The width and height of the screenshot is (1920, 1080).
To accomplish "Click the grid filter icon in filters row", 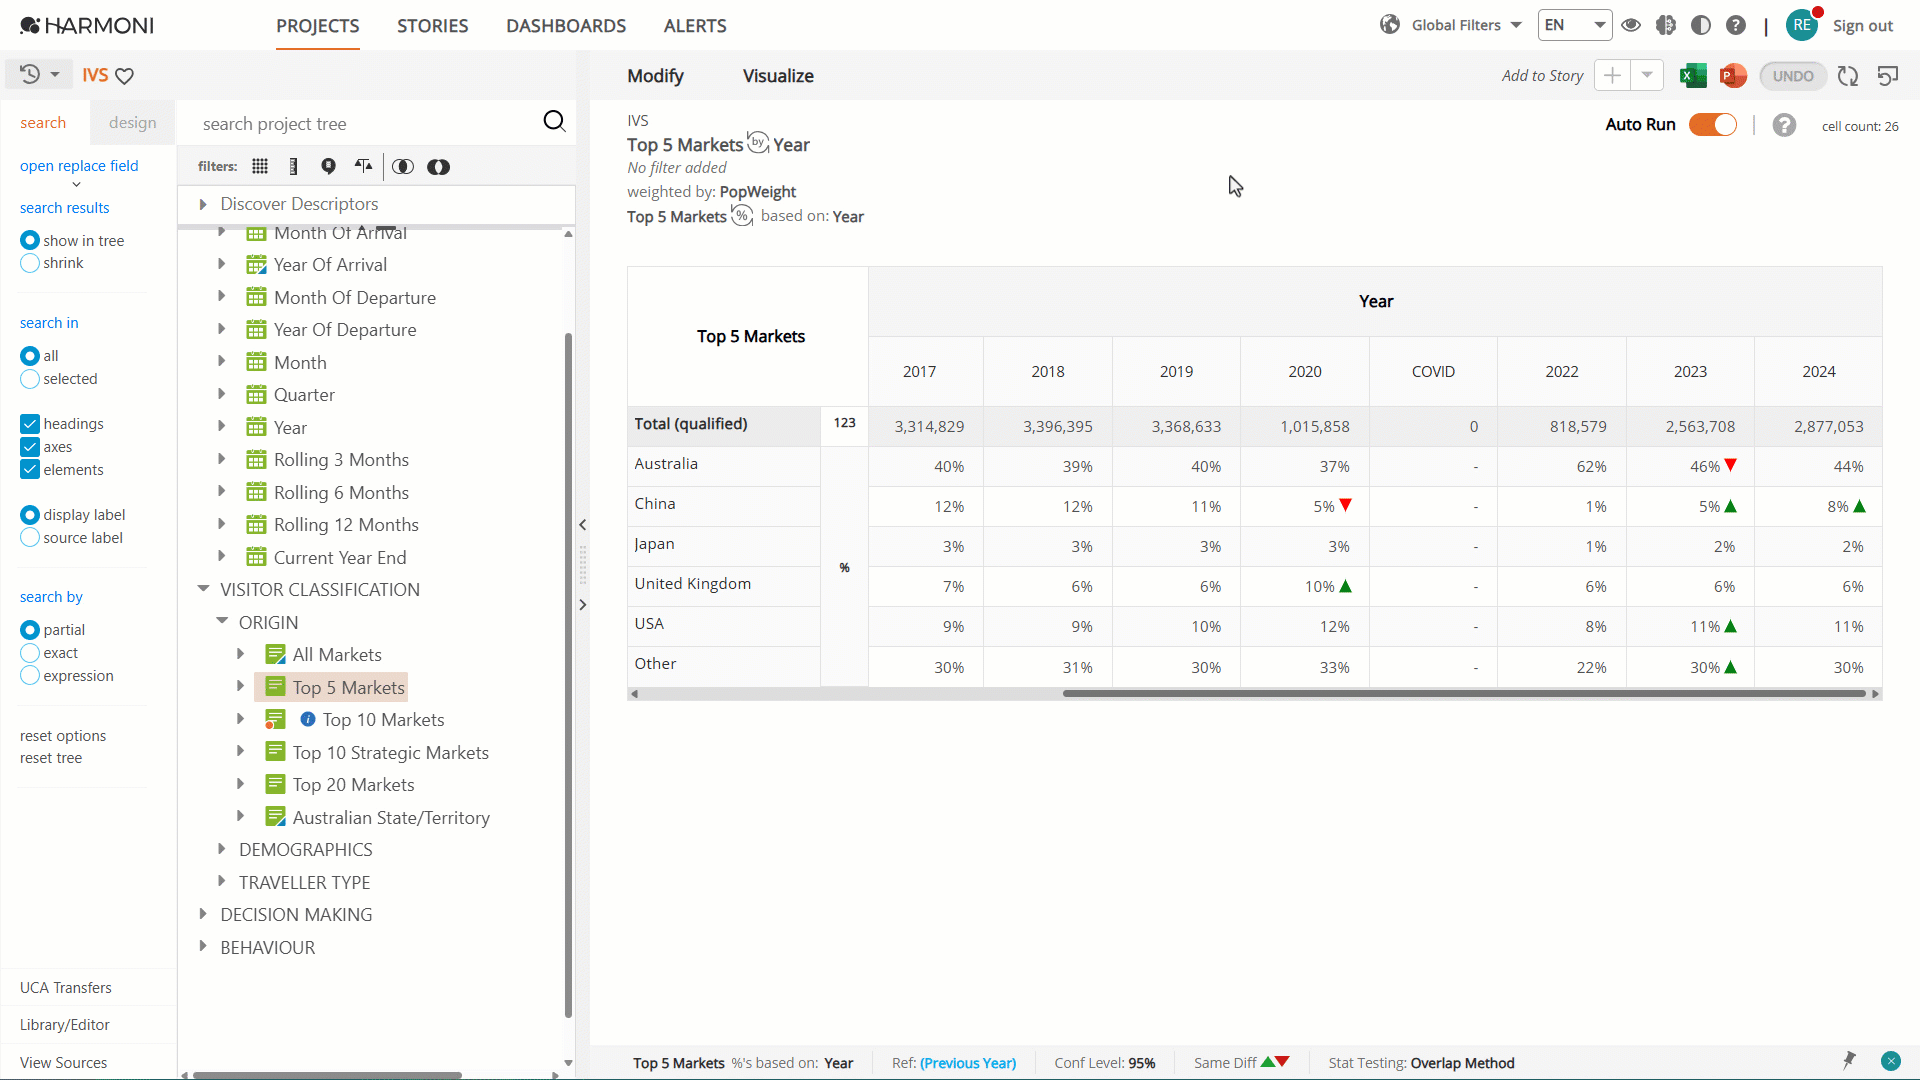I will point(260,167).
